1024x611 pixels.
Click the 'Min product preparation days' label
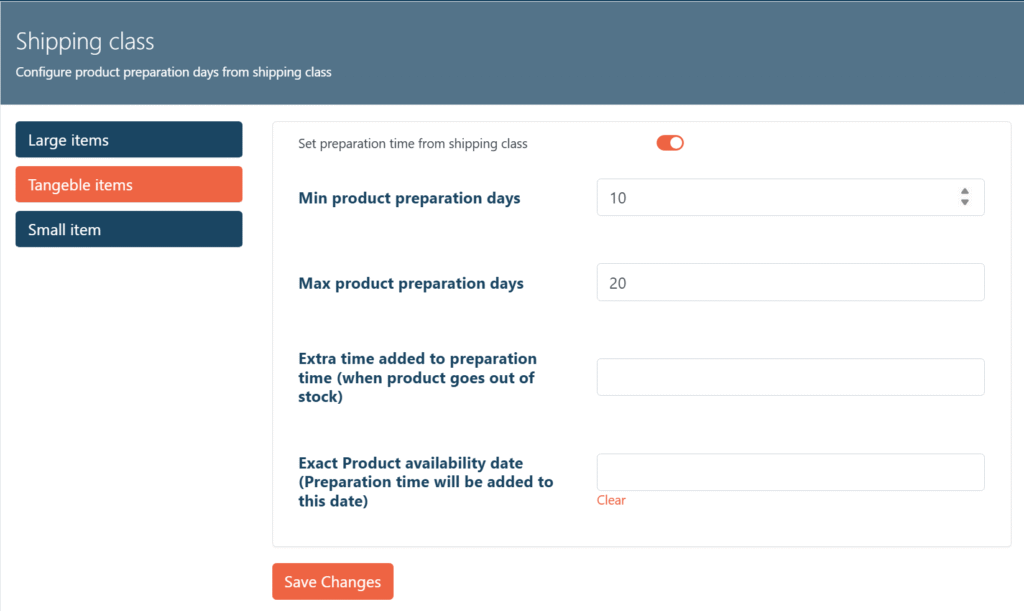click(x=409, y=198)
